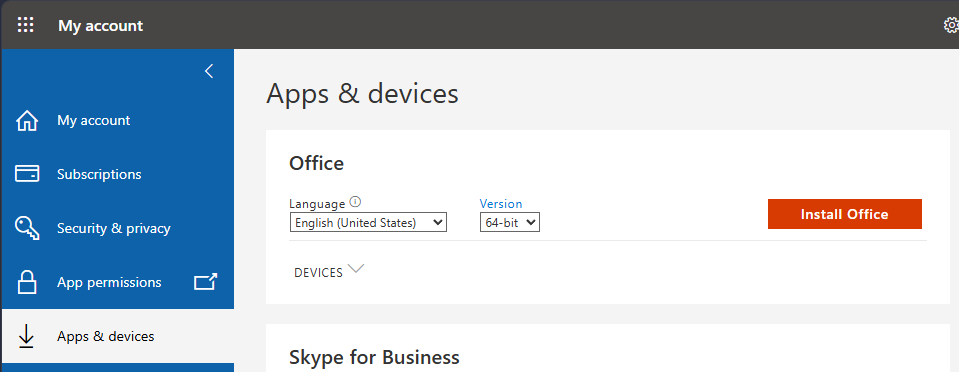Click the Version label link

click(x=501, y=204)
